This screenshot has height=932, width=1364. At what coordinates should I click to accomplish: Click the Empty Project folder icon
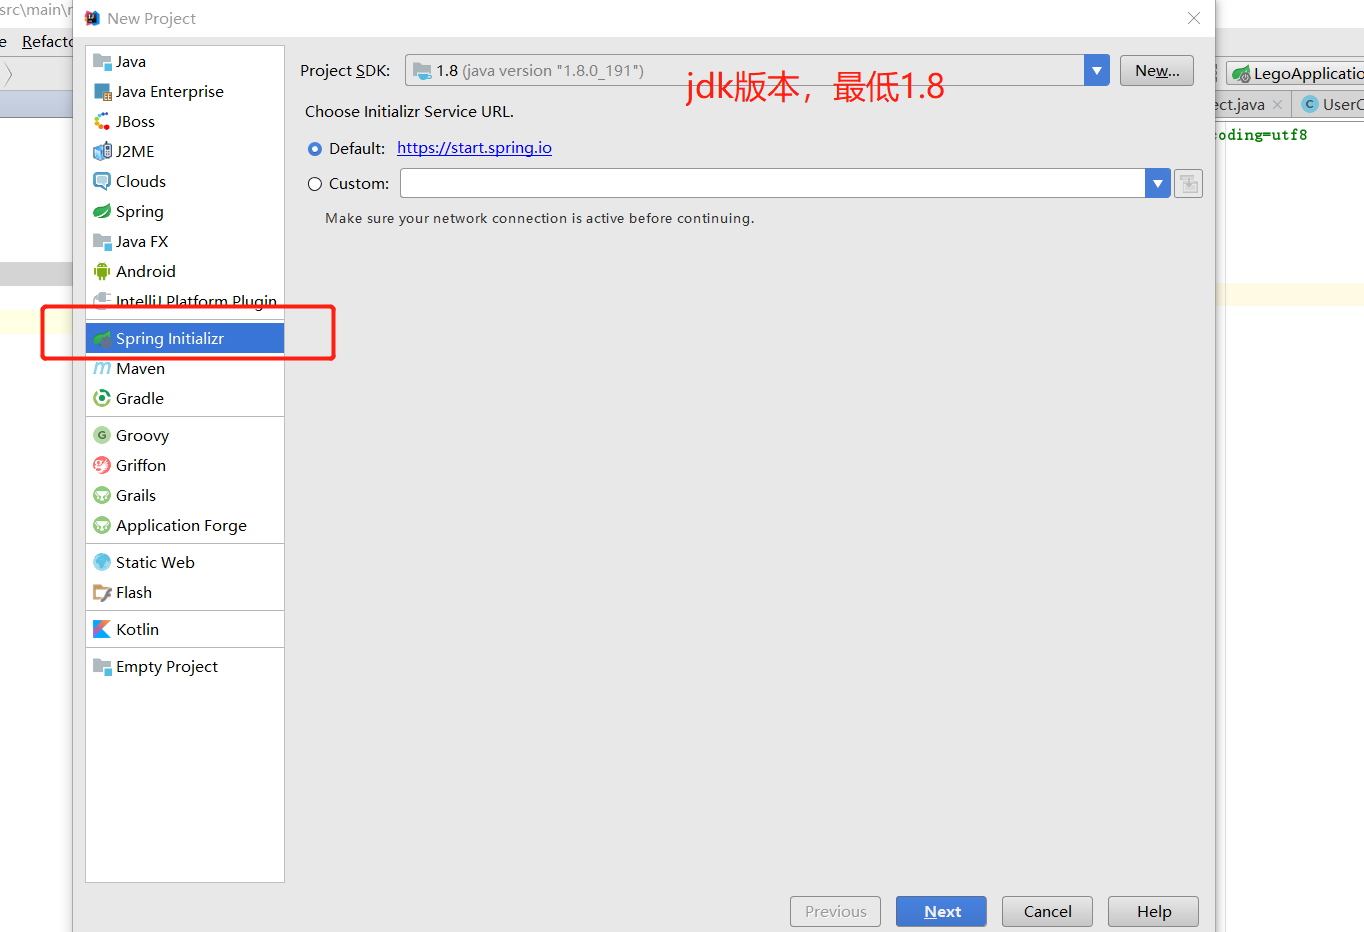click(102, 667)
